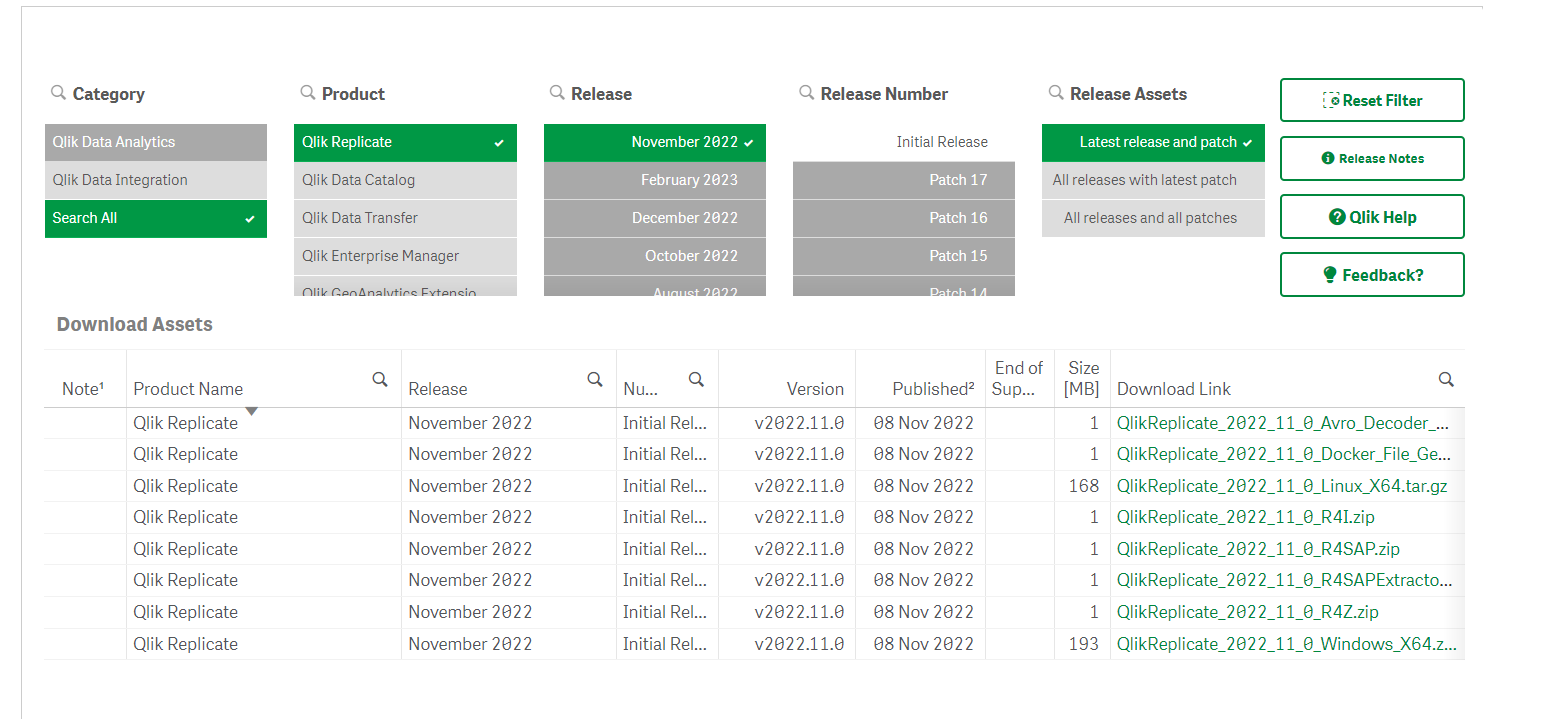This screenshot has height=719, width=1543.
Task: Click the search icon beside Release Number
Action: click(806, 93)
